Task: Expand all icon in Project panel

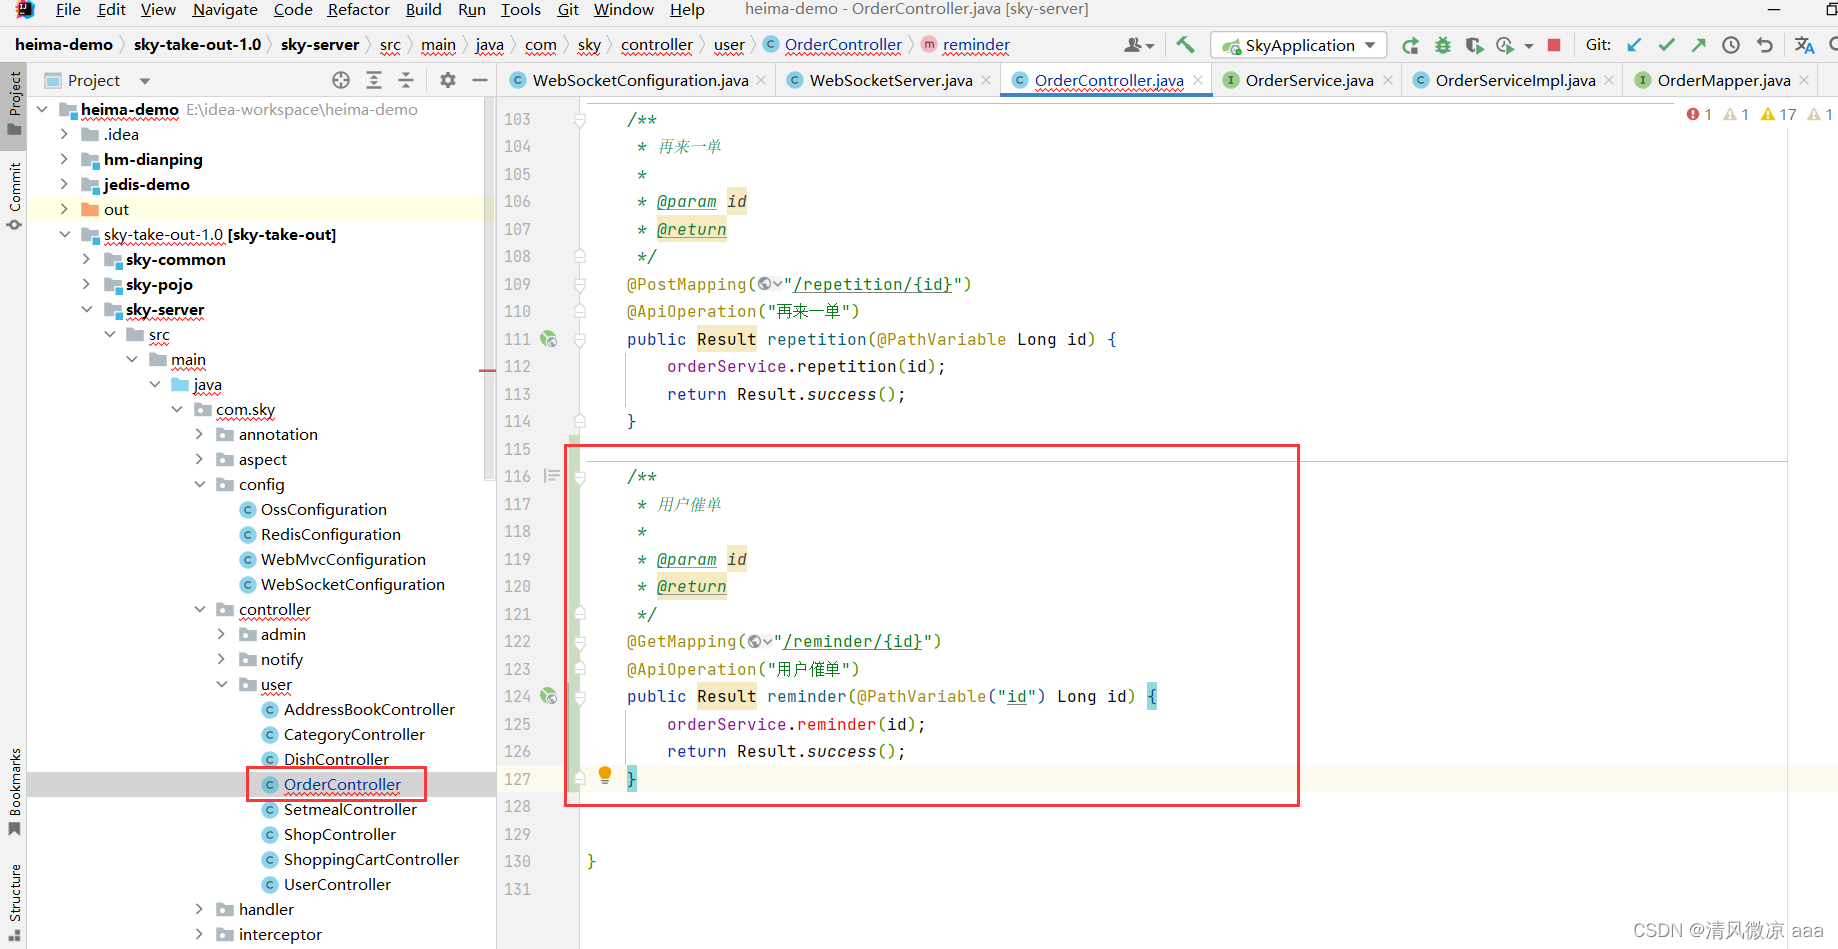Action: (374, 80)
